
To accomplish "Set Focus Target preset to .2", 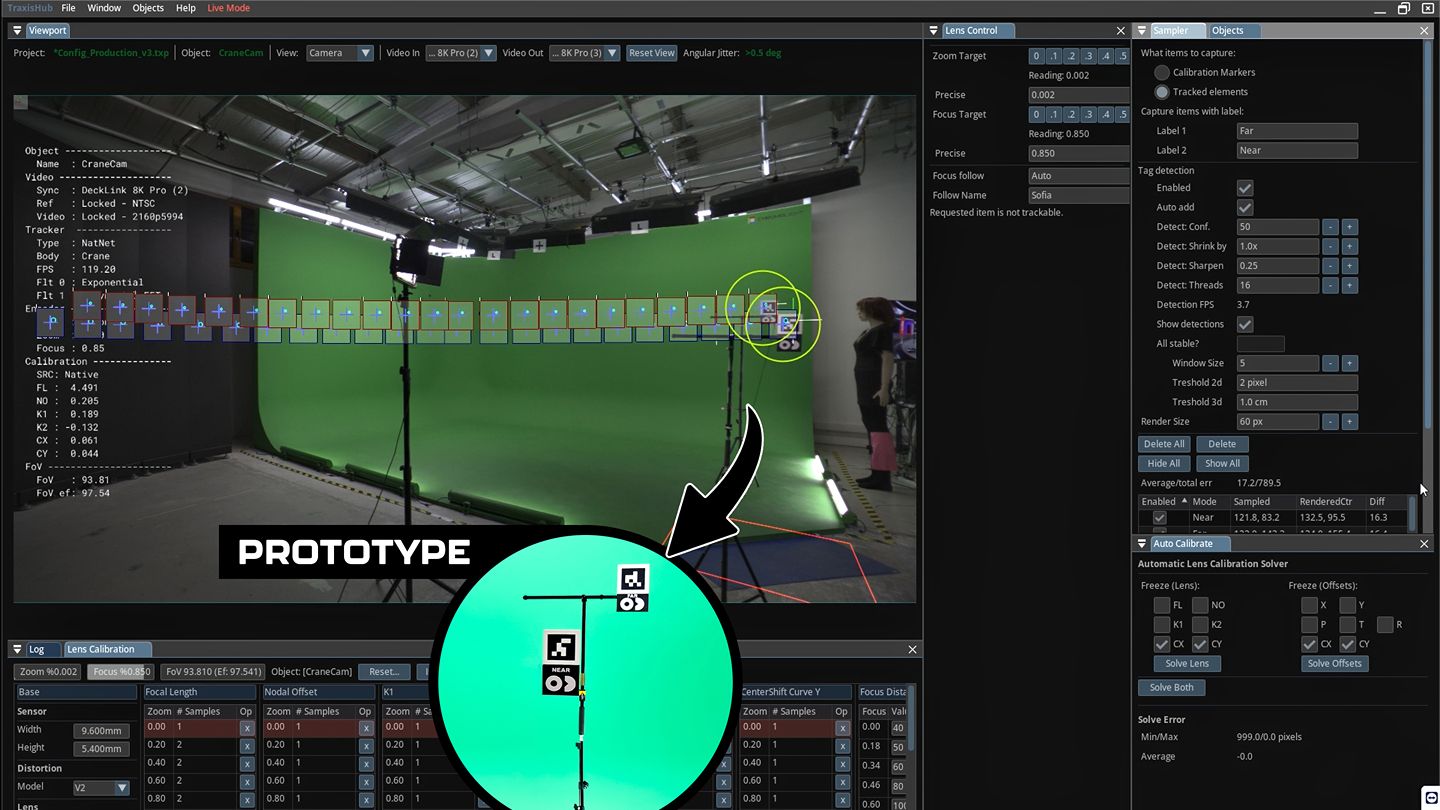I will 1071,115.
